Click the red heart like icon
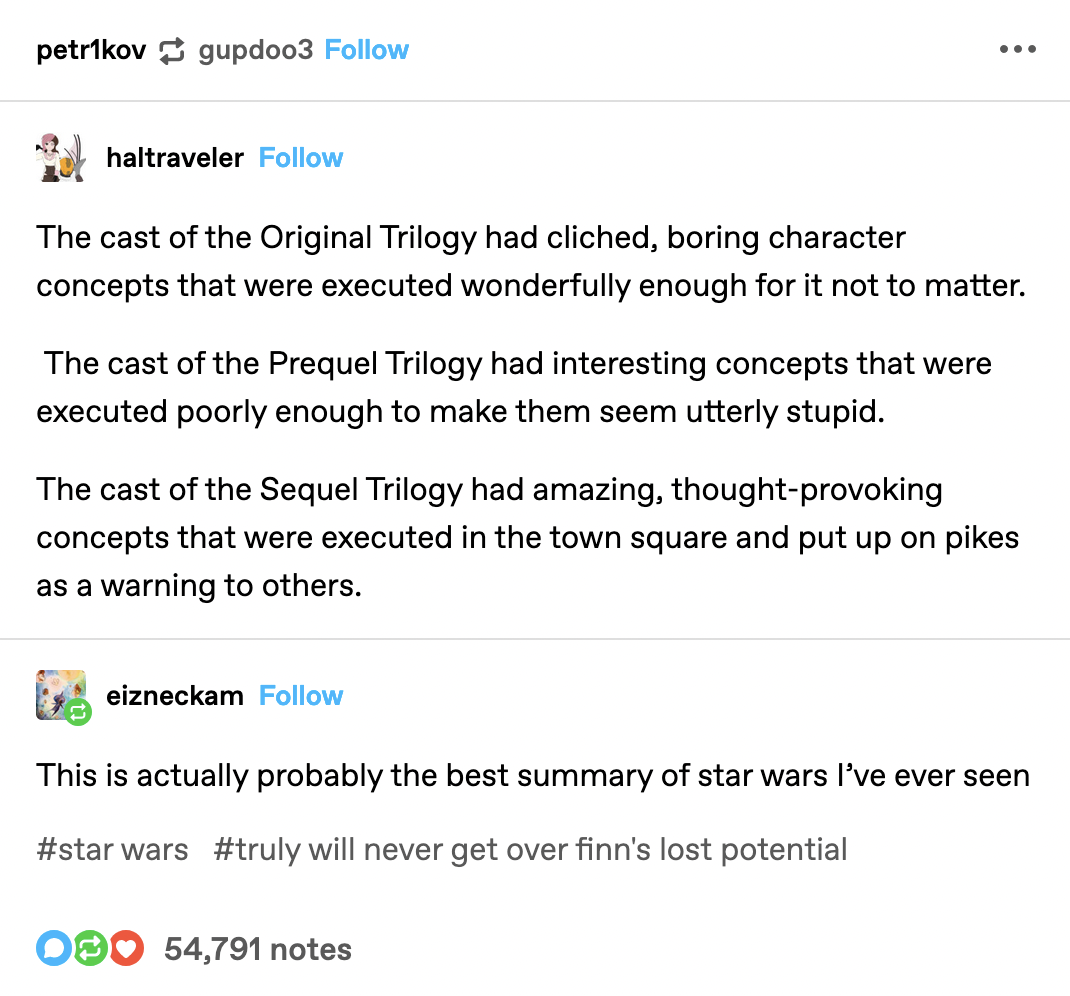The image size is (1070, 996). tap(127, 949)
